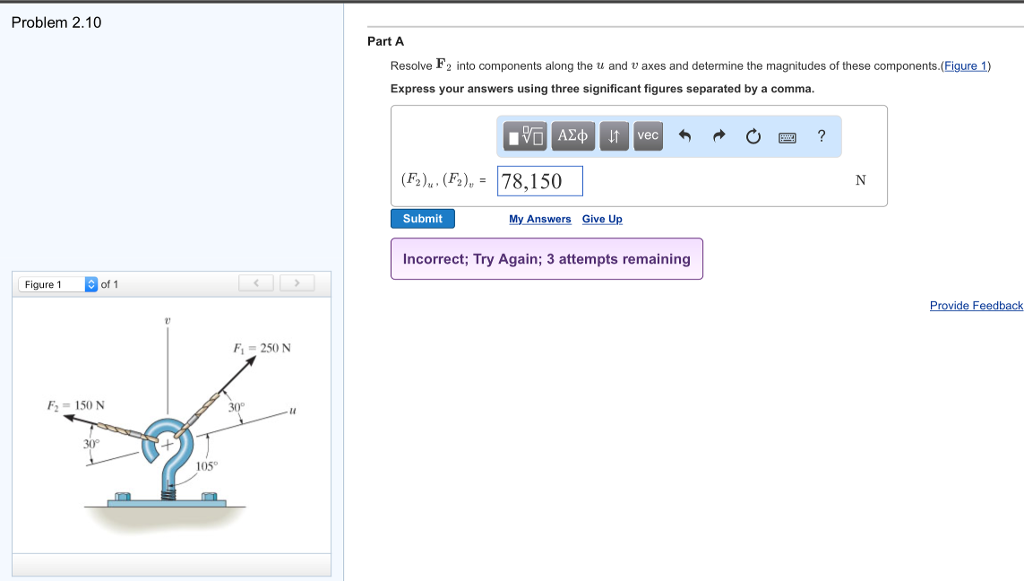1024x581 pixels.
Task: Redo the last equation edit
Action: pos(718,136)
